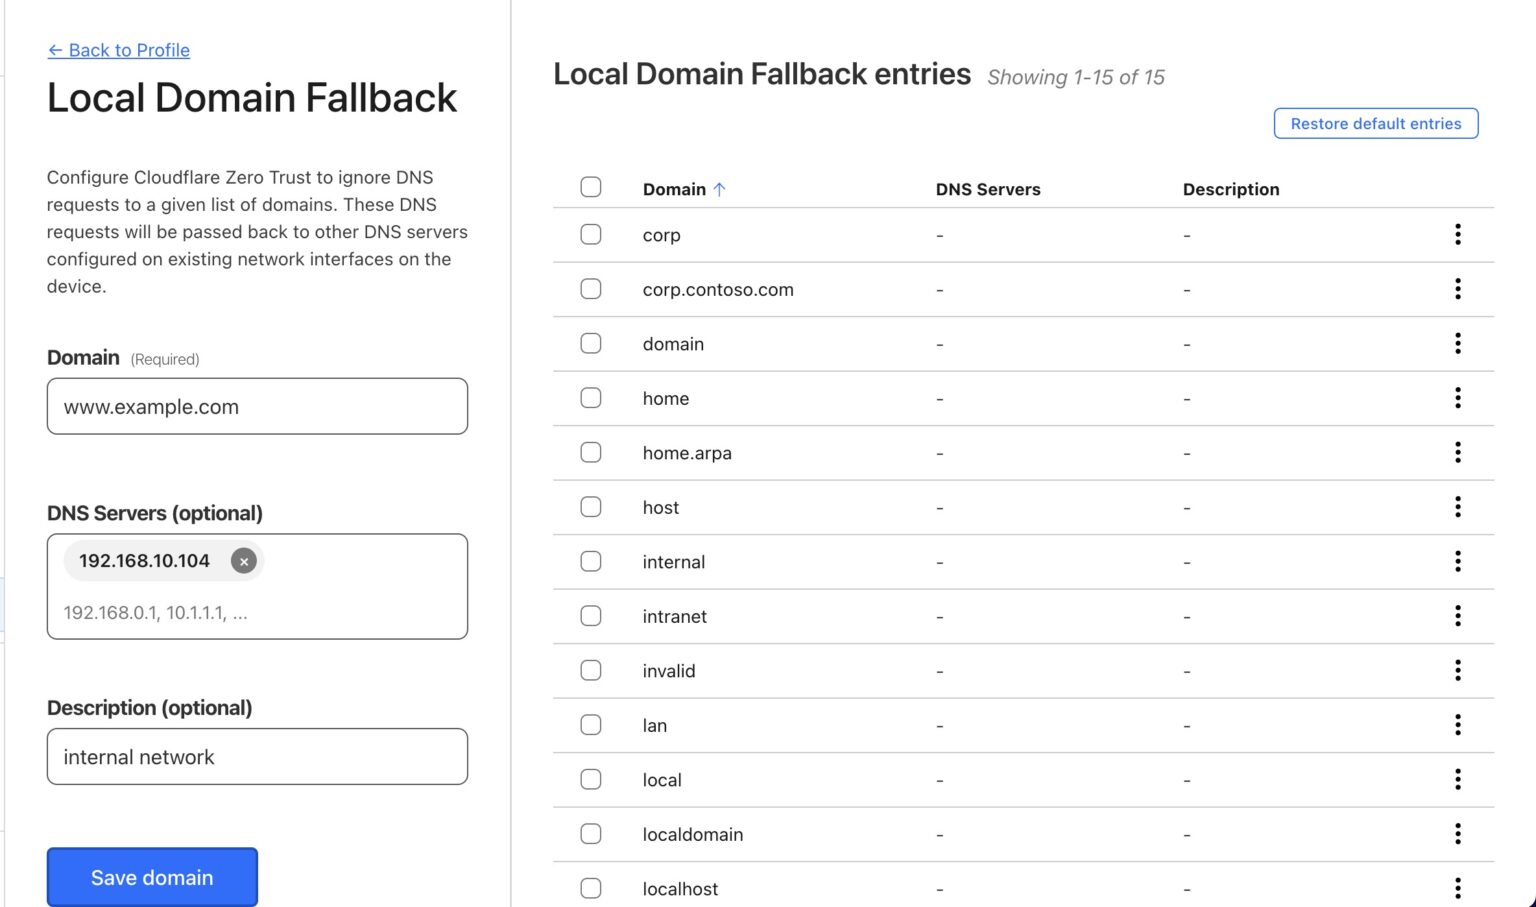This screenshot has height=907, width=1536.
Task: Click the sort arrow on Domain column
Action: [x=720, y=188]
